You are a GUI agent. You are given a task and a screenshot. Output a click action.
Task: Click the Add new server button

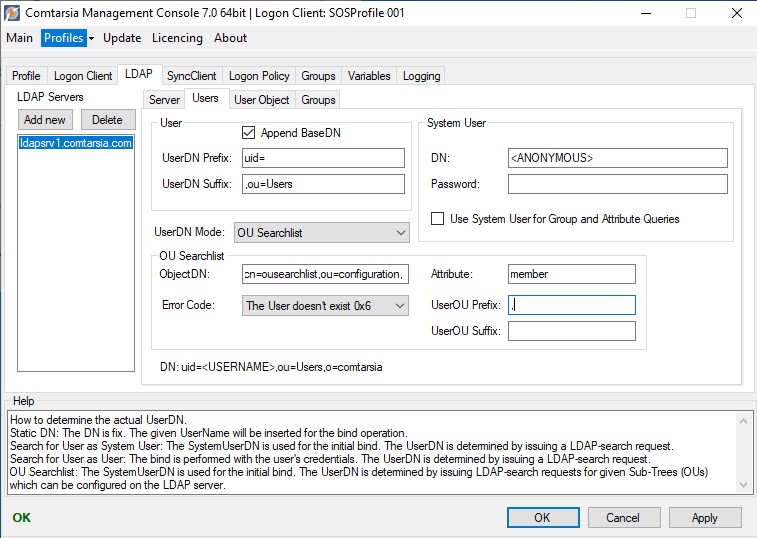(x=45, y=120)
